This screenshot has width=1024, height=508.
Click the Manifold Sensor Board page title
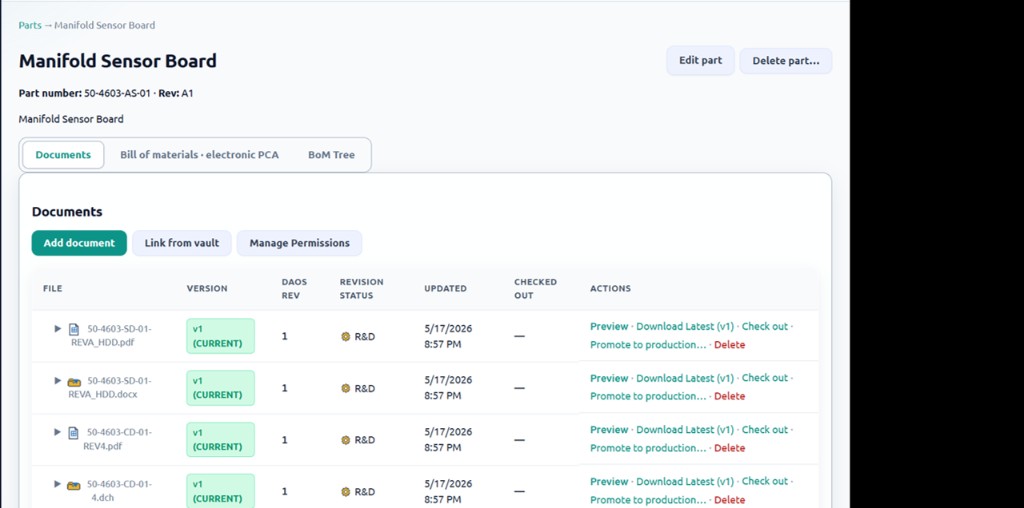point(118,61)
